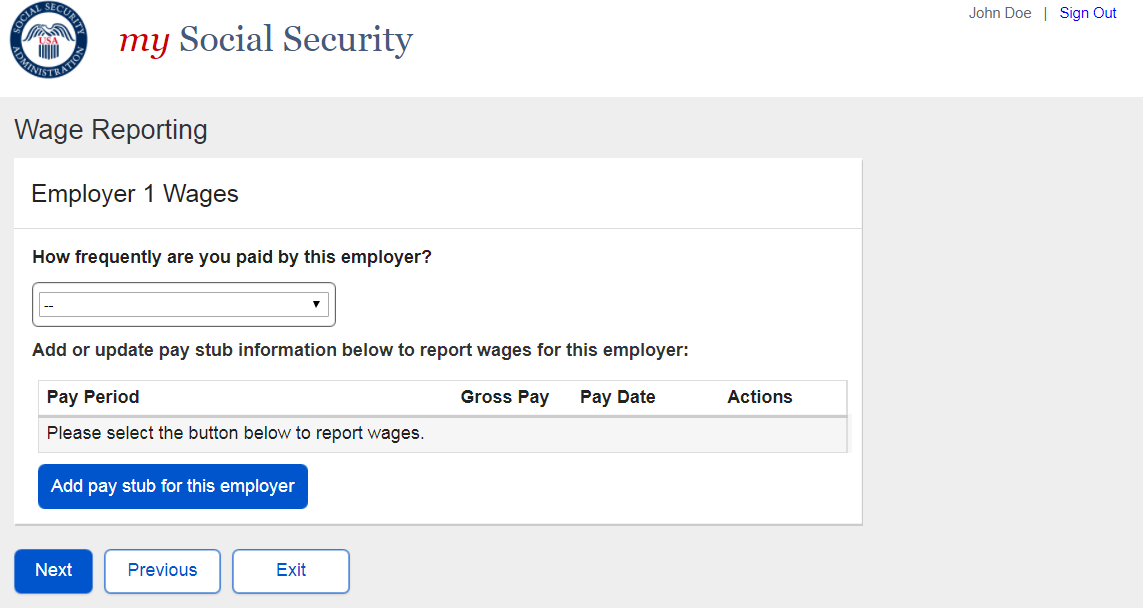Viewport: 1143px width, 608px height.
Task: Click the Pay Date column header
Action: (x=617, y=397)
